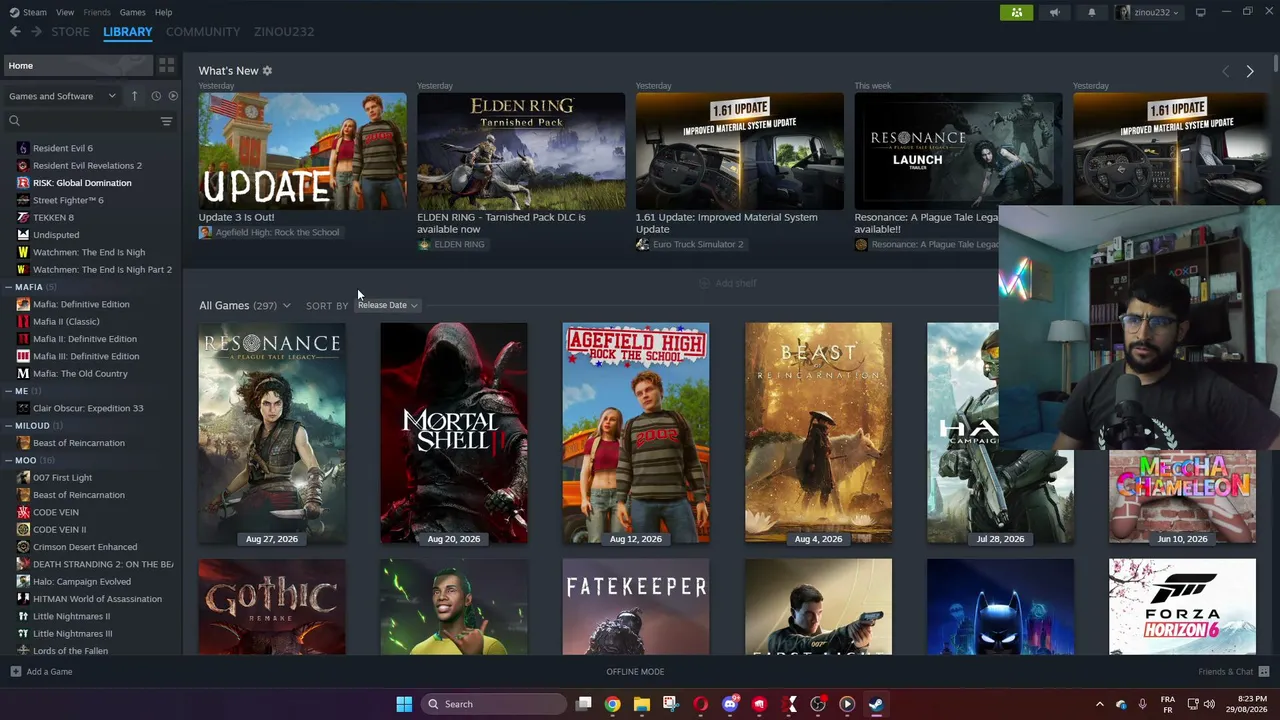
Task: Open the notifications bell
Action: pyautogui.click(x=1092, y=12)
